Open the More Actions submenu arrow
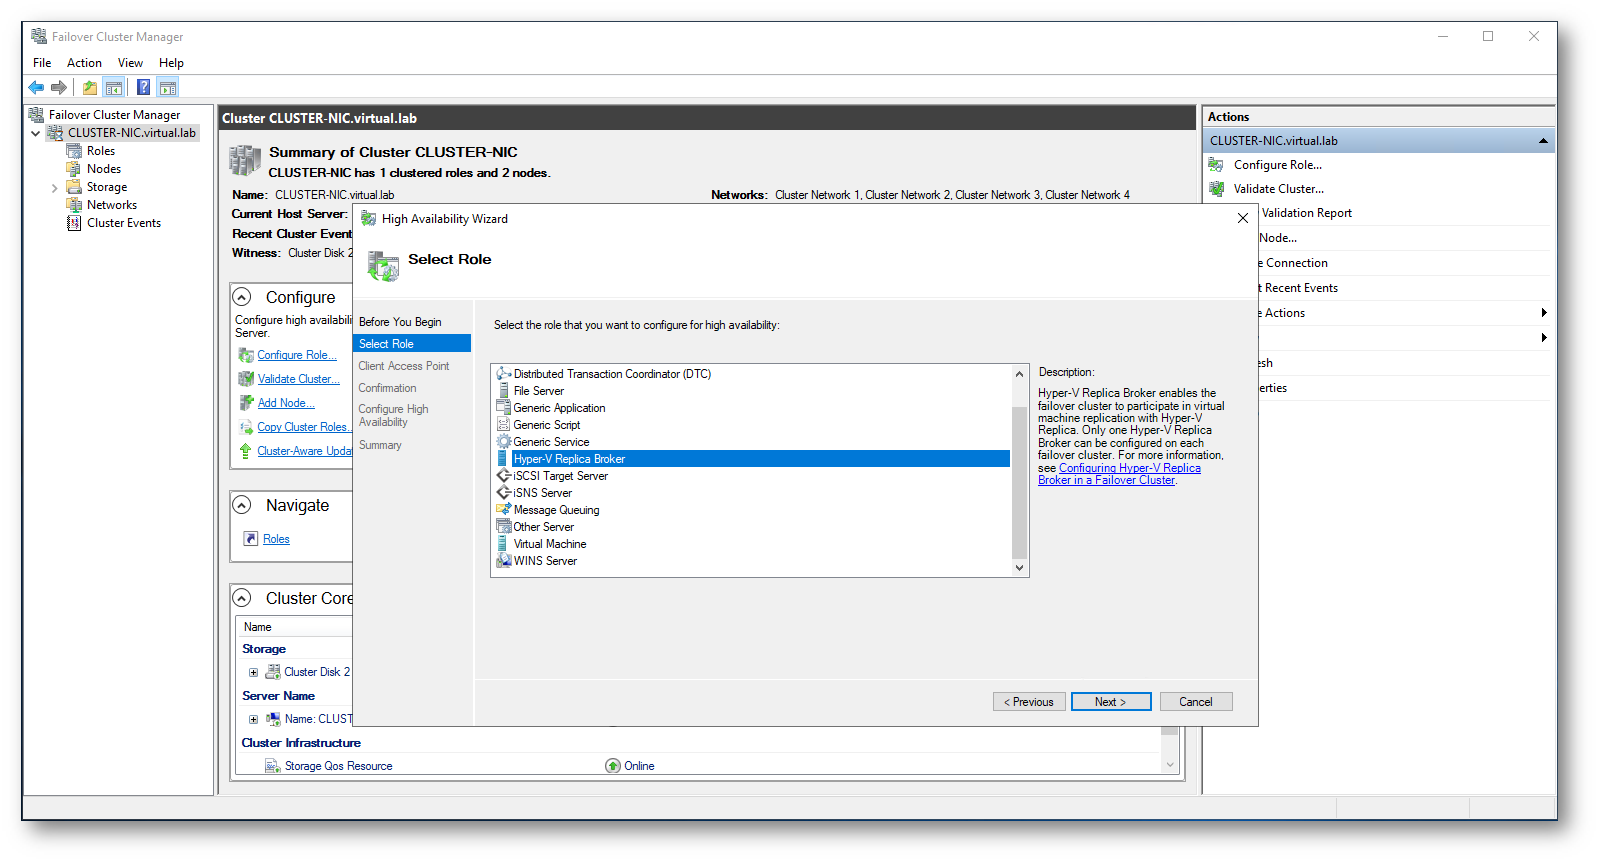1600x863 pixels. [x=1544, y=313]
